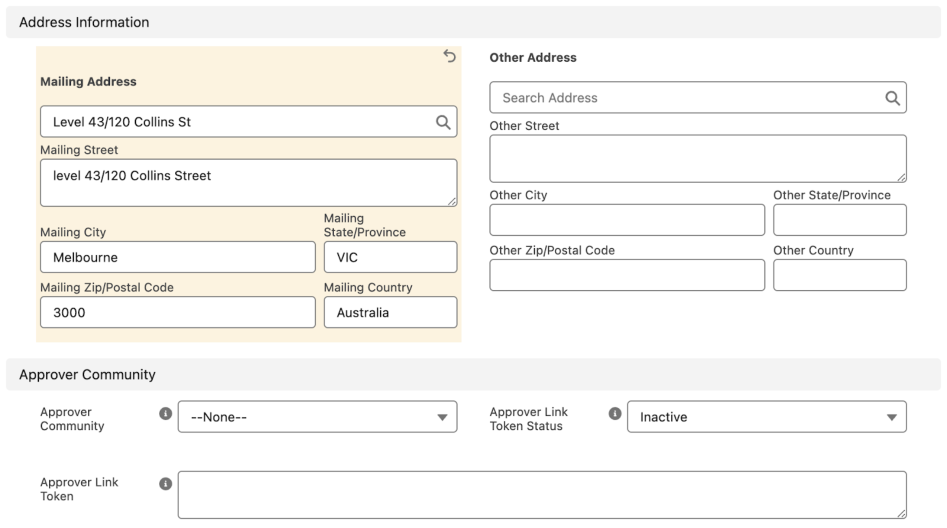Click the Other Zip/Postal Code field
The height and width of the screenshot is (528, 947).
(x=628, y=275)
